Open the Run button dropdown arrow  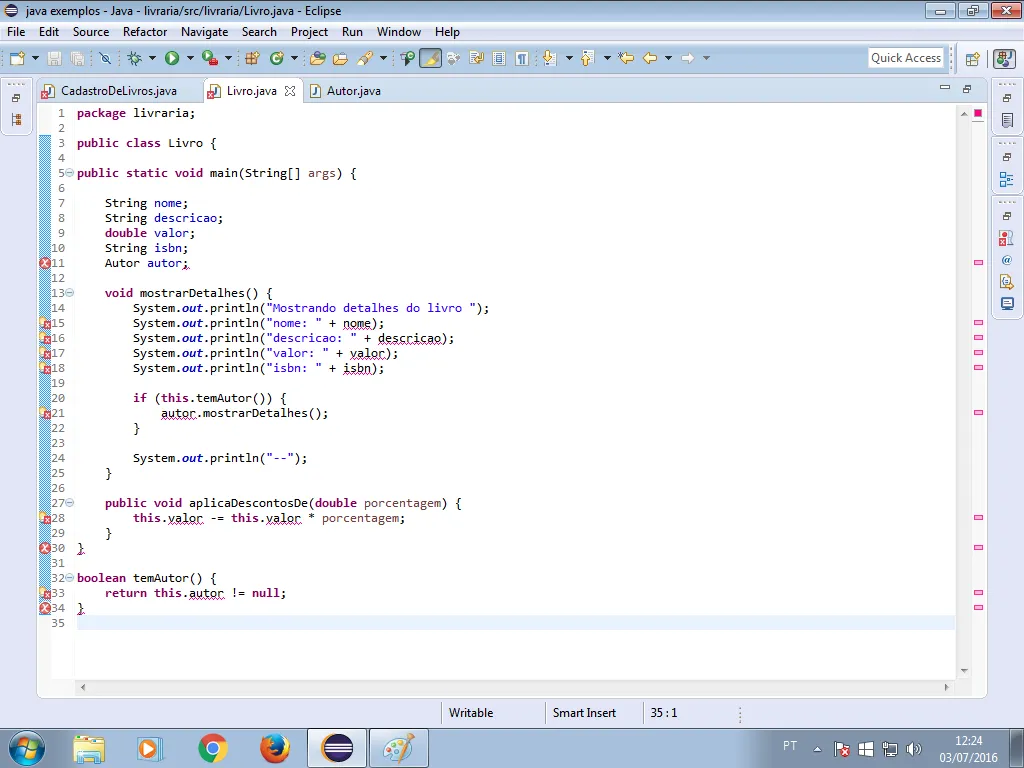pos(188,59)
